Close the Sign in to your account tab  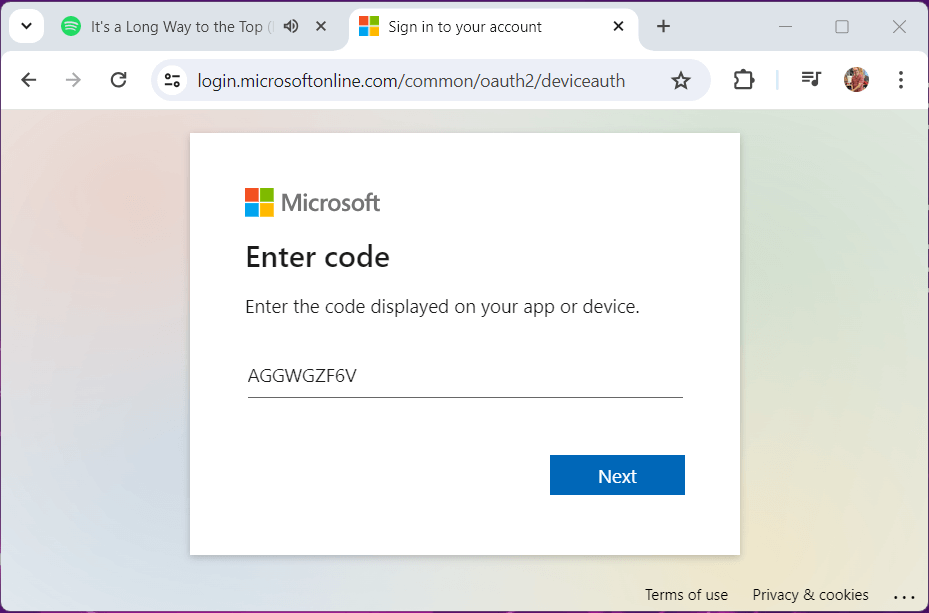coord(620,27)
